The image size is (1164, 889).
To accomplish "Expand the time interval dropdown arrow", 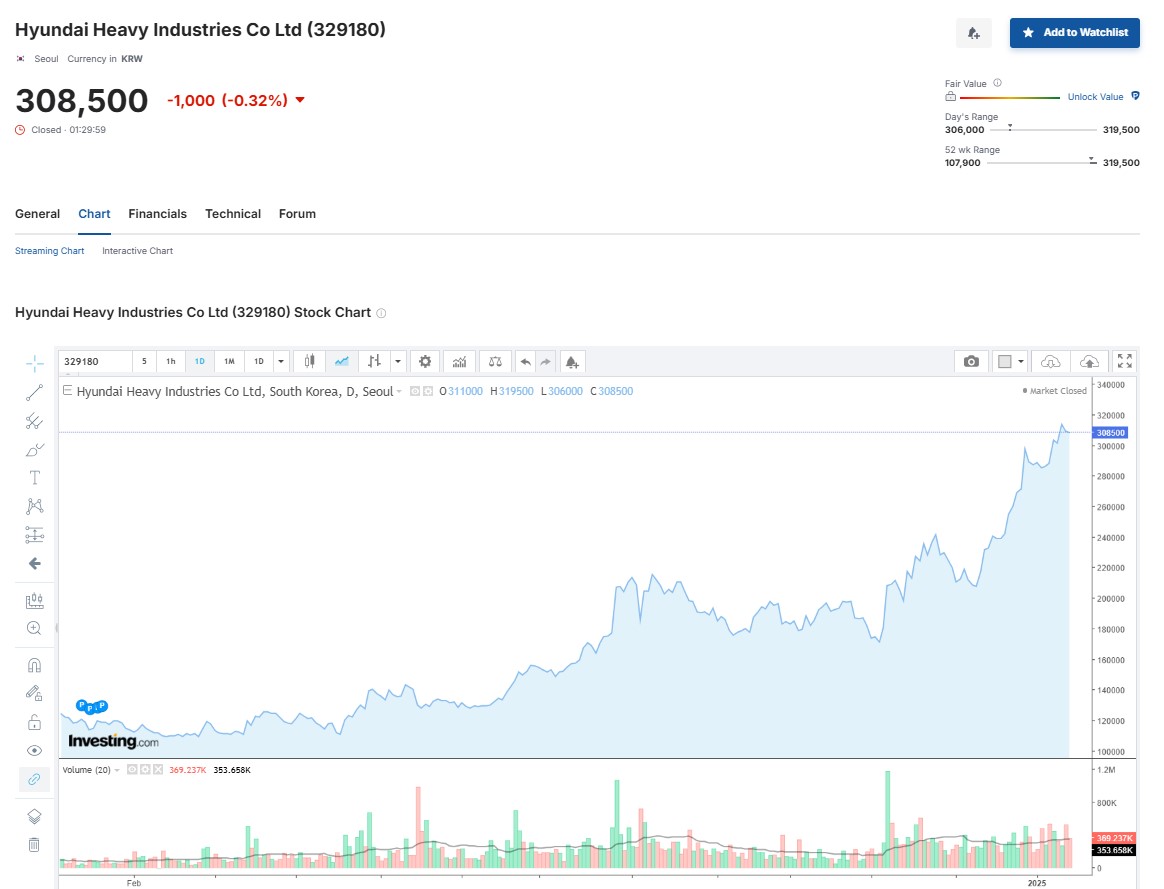I will pyautogui.click(x=281, y=361).
